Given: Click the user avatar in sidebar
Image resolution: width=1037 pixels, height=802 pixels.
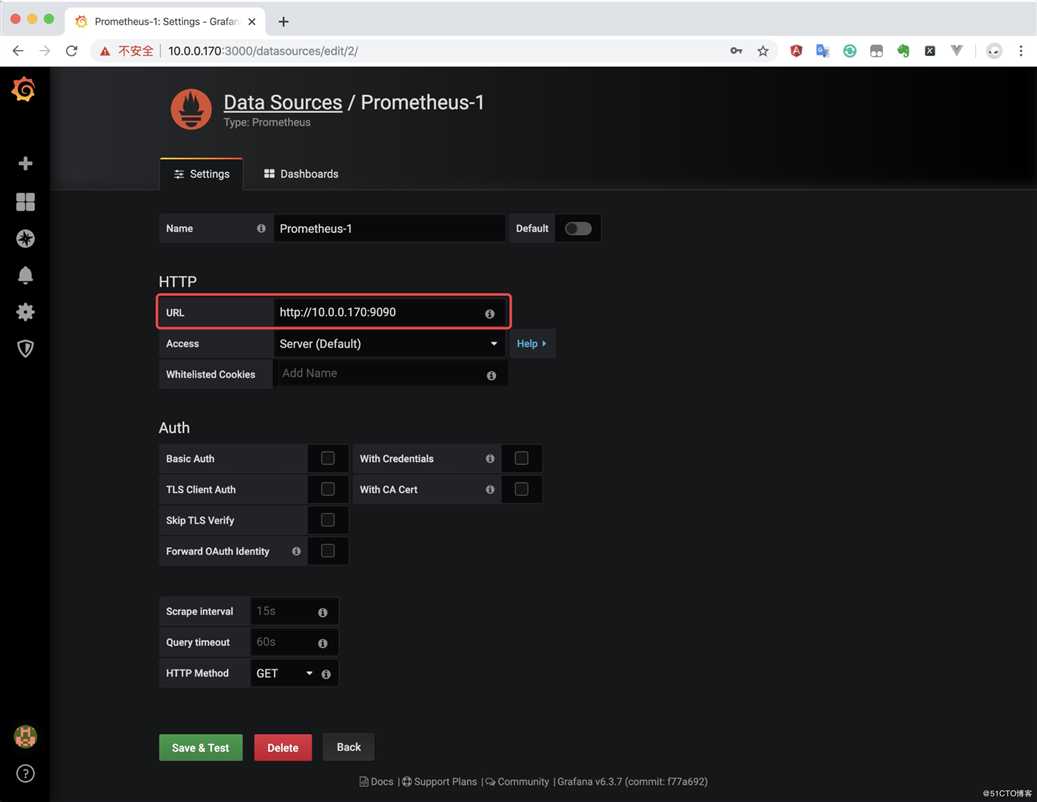Looking at the screenshot, I should [25, 736].
